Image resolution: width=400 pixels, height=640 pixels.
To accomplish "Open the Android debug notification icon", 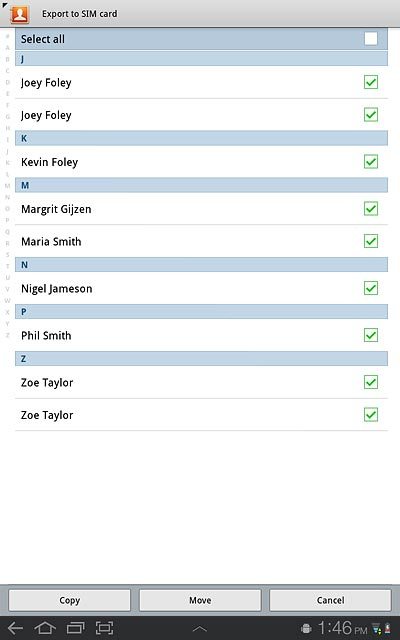I will tap(306, 629).
